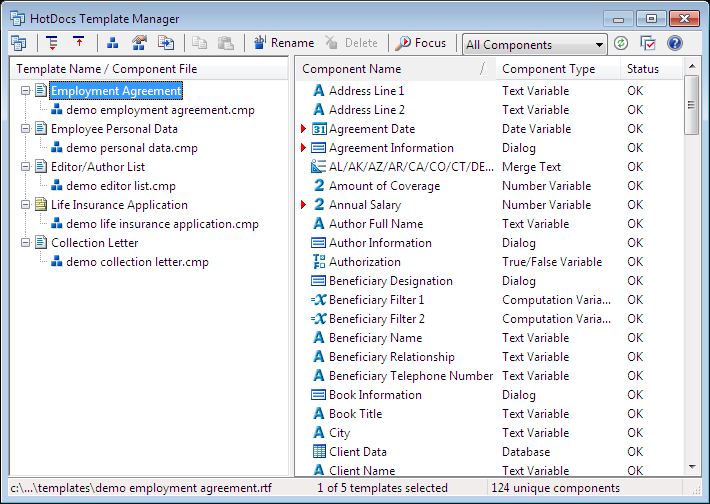Screen dimensions: 710x504
Task: Select demo employment agreement.cmp file
Action: point(160,110)
